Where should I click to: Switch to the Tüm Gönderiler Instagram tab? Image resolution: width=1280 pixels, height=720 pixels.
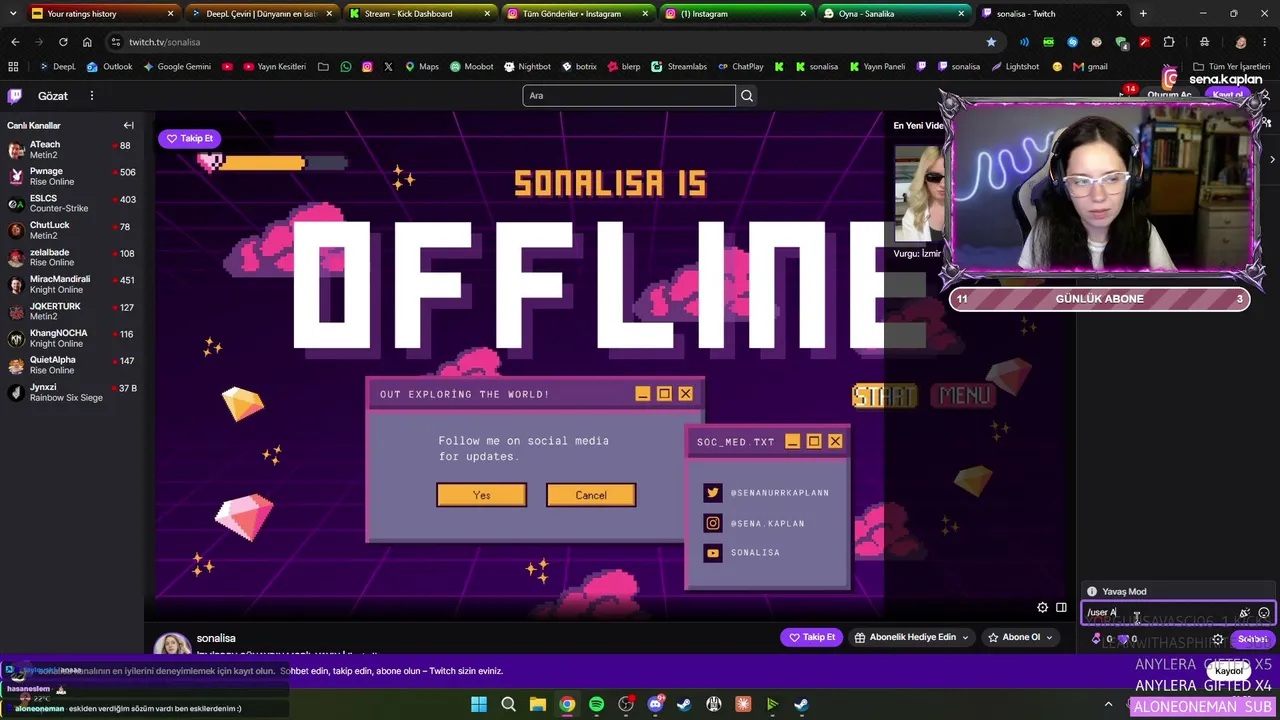tap(577, 14)
